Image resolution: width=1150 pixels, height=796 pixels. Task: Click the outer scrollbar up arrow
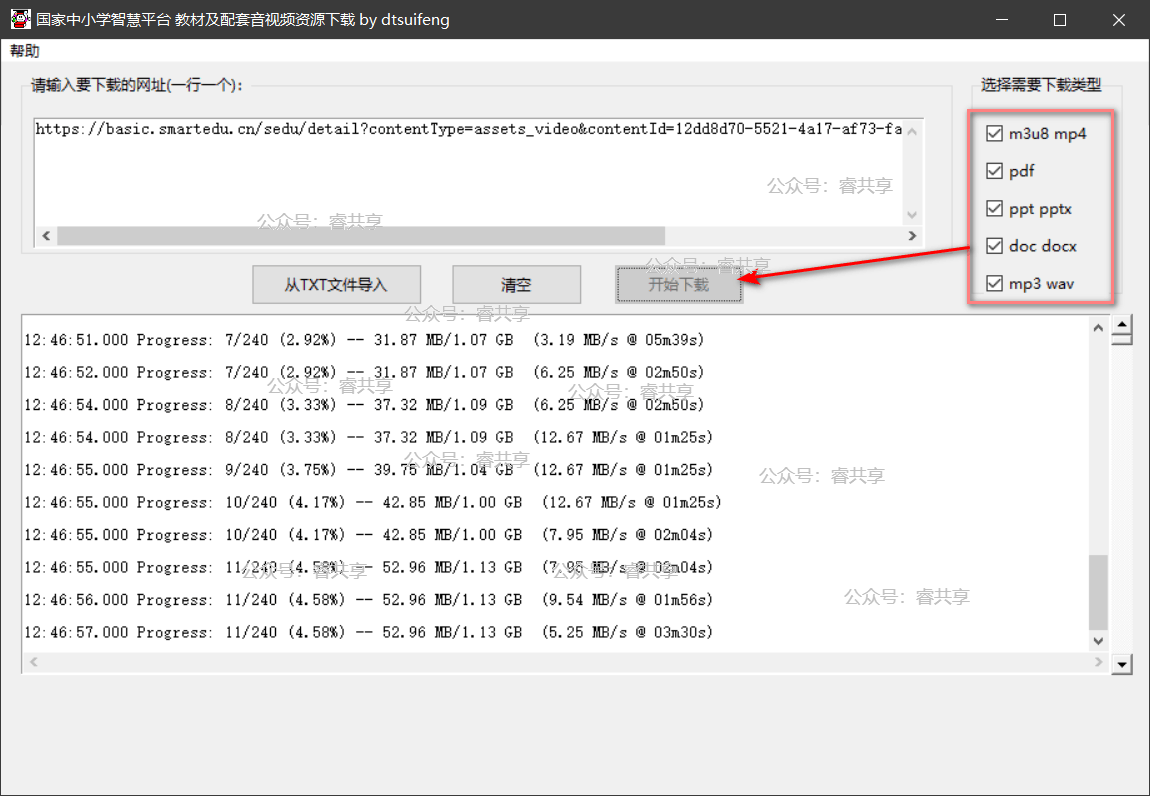point(1122,324)
